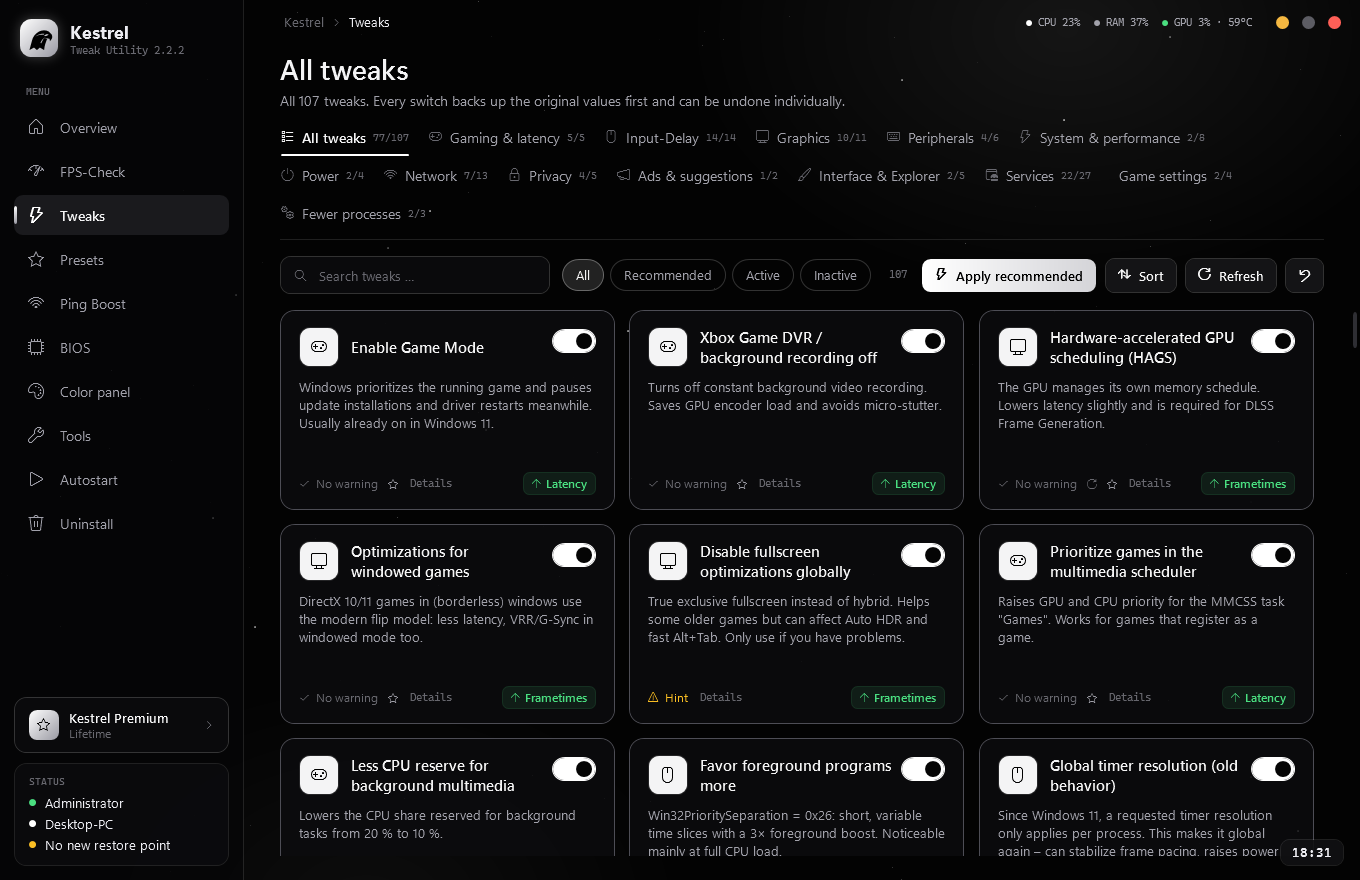This screenshot has width=1360, height=880.
Task: Click Apply recommended
Action: [x=1009, y=276]
